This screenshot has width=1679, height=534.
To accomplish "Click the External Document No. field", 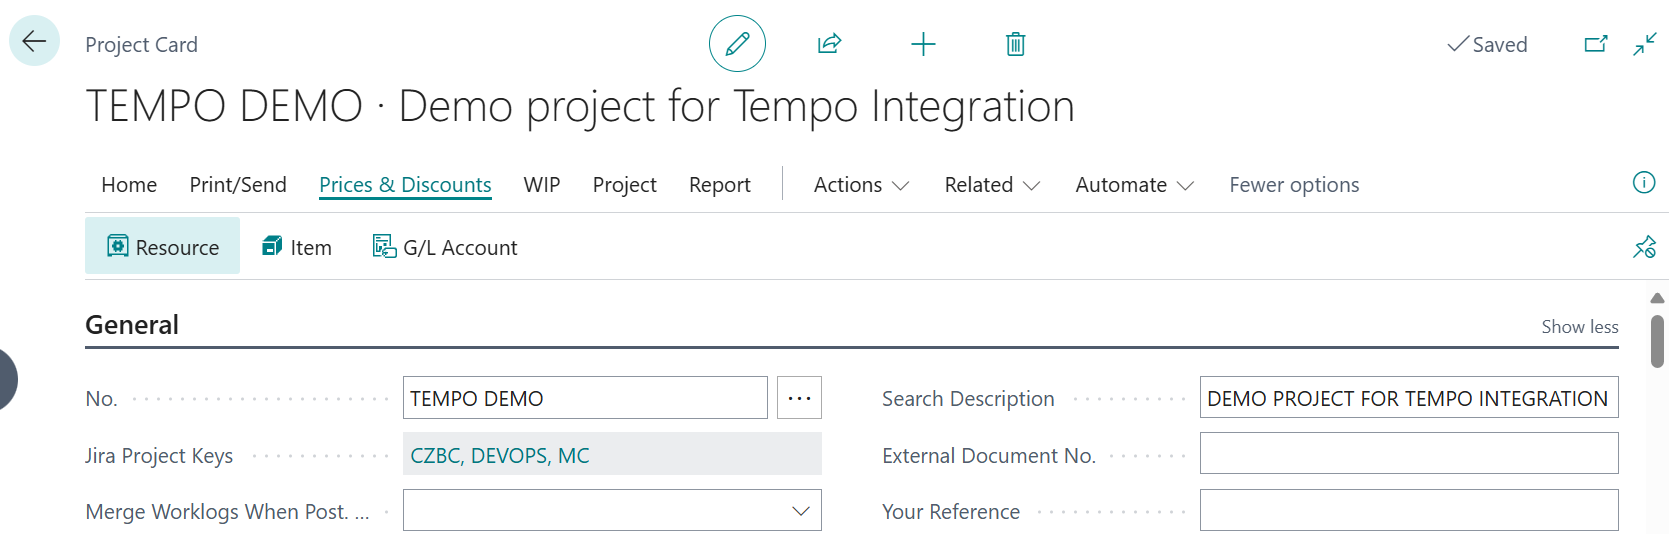I will tap(1408, 454).
